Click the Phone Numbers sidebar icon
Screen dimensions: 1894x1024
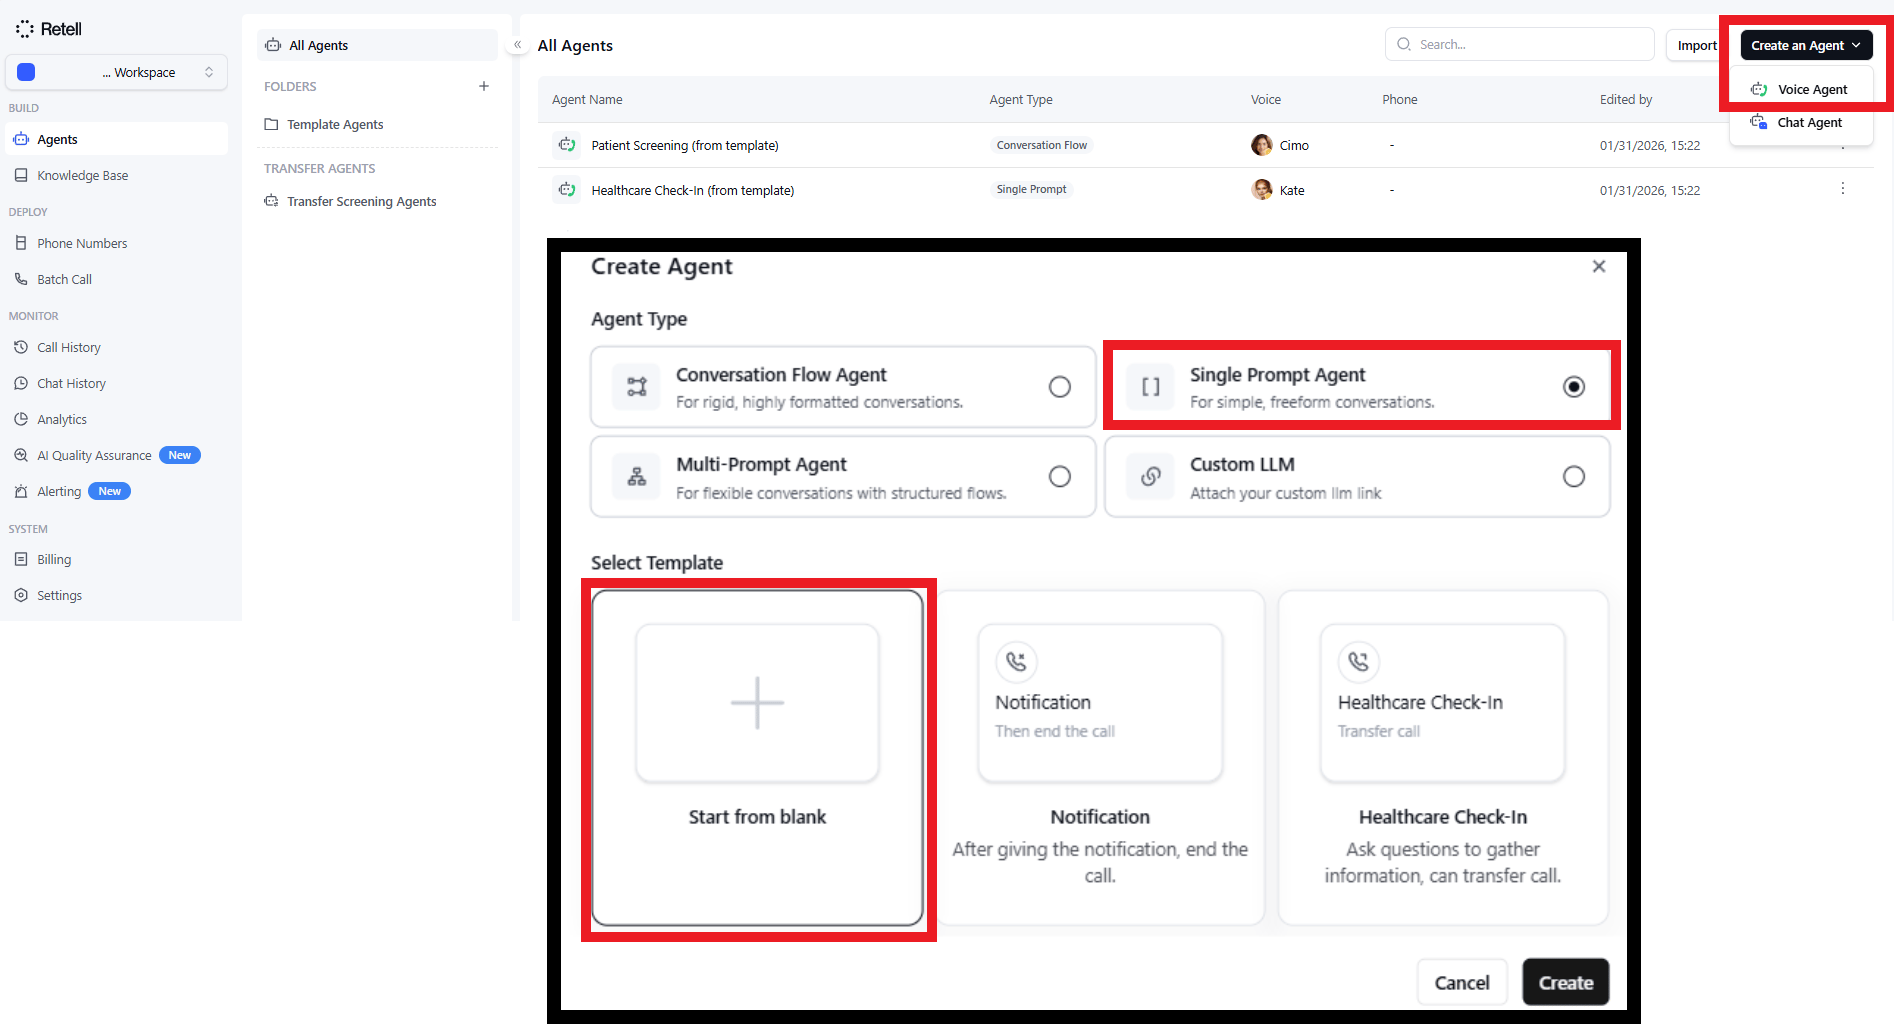pyautogui.click(x=21, y=243)
